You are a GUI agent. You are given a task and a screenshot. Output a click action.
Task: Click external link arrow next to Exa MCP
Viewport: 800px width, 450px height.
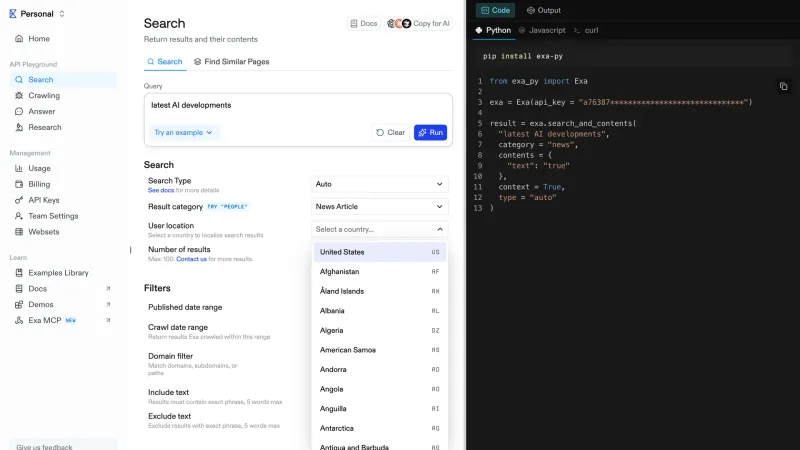click(108, 320)
